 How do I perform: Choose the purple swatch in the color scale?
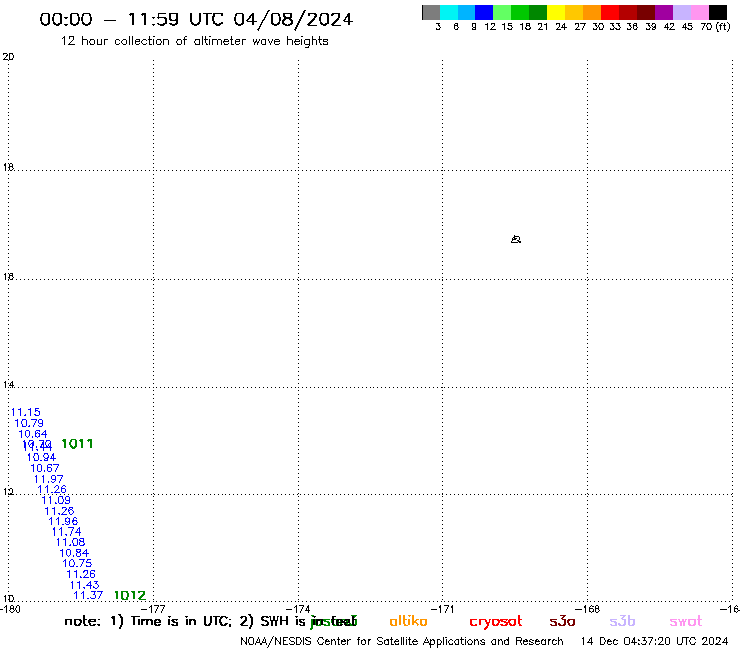(664, 12)
